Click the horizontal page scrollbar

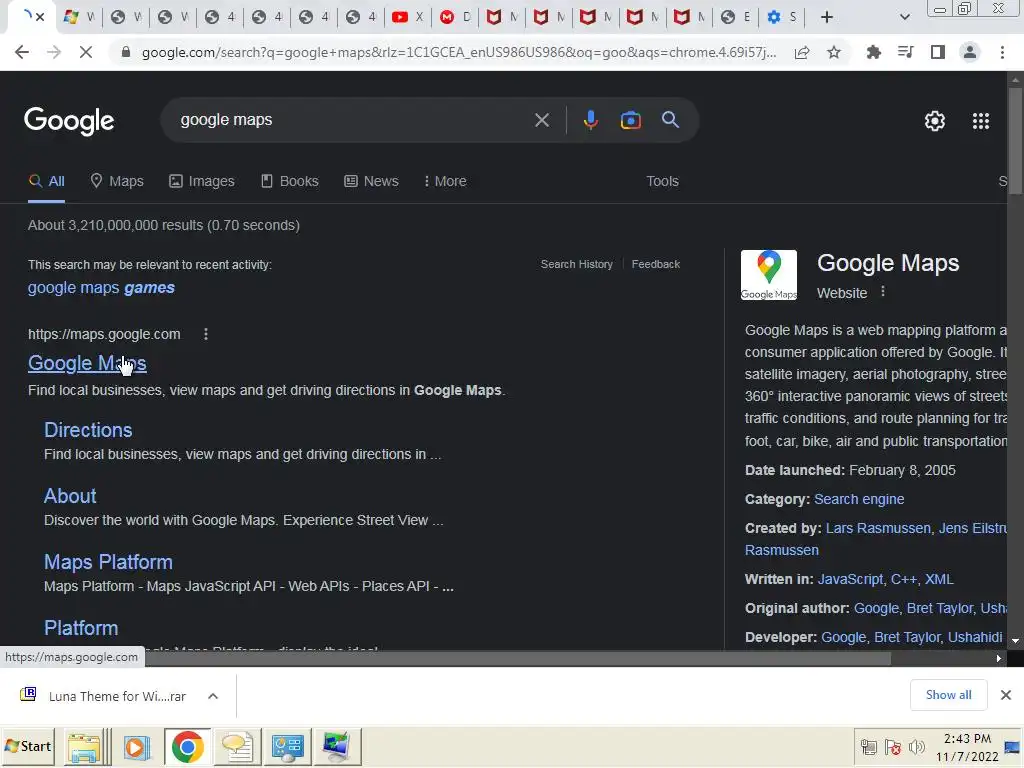click(x=516, y=659)
